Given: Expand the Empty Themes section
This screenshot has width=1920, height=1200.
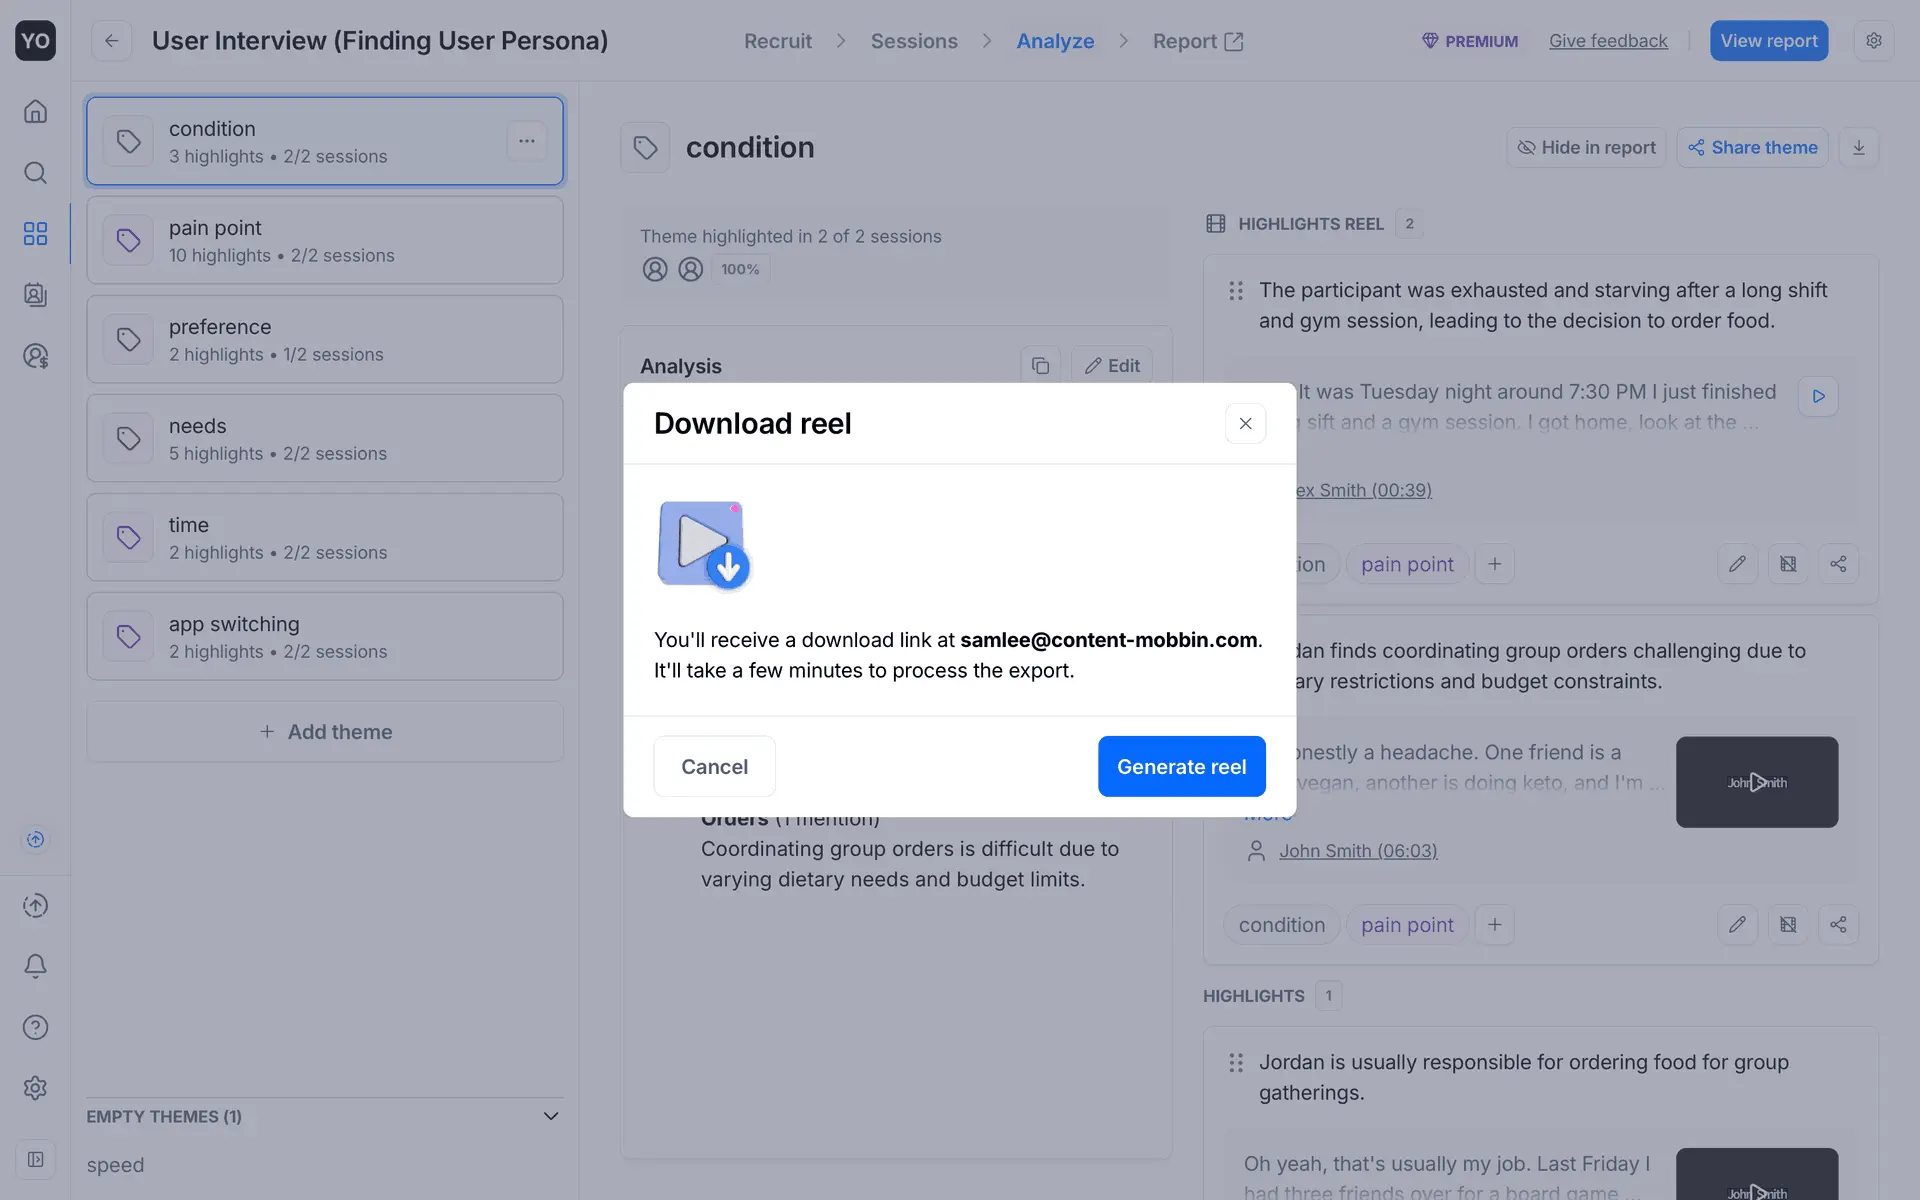Looking at the screenshot, I should point(550,1116).
